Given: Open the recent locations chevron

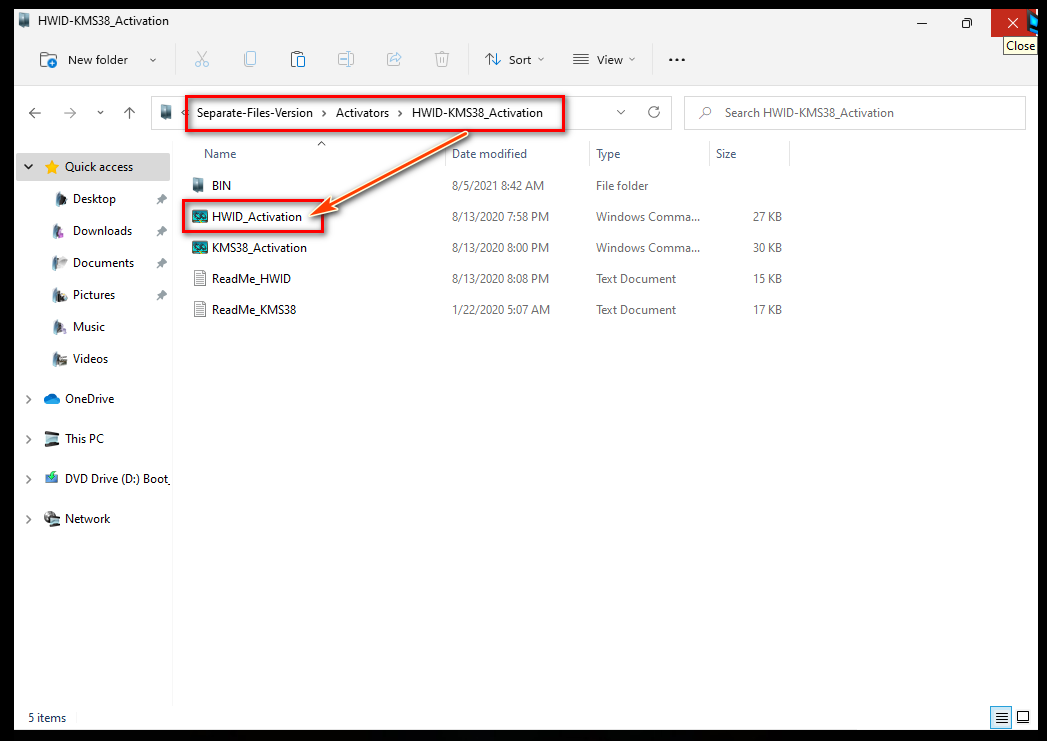Looking at the screenshot, I should click(100, 113).
